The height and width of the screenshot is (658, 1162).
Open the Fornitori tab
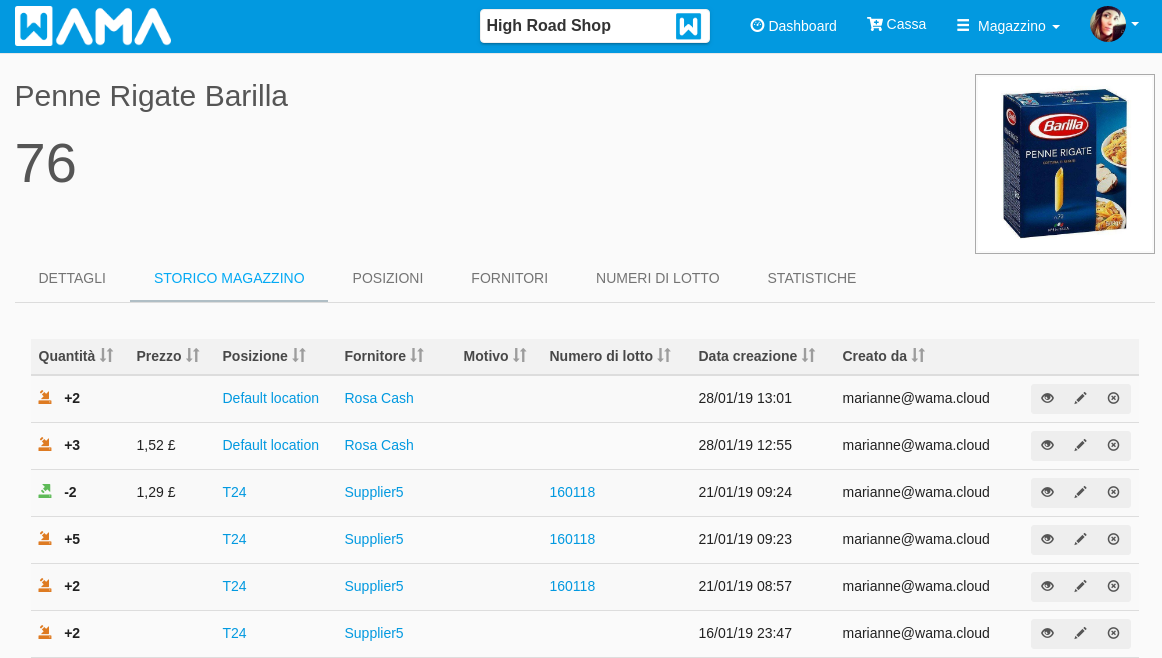pyautogui.click(x=509, y=279)
